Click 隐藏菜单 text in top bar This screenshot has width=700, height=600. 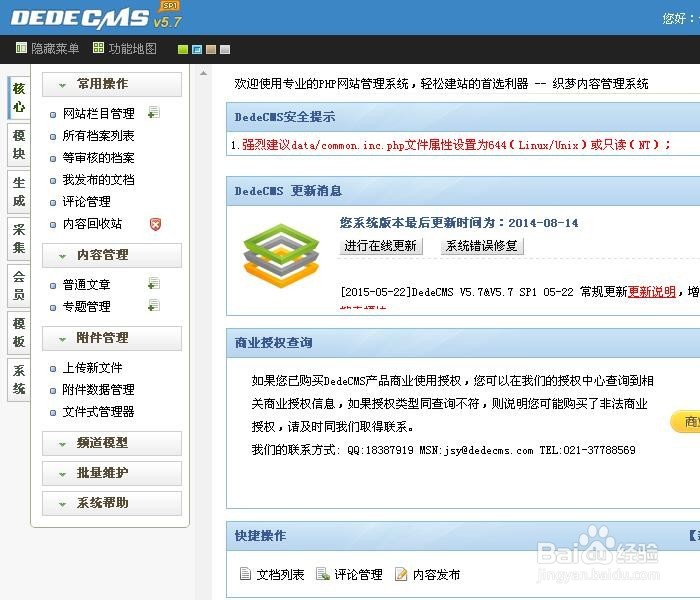tap(55, 48)
